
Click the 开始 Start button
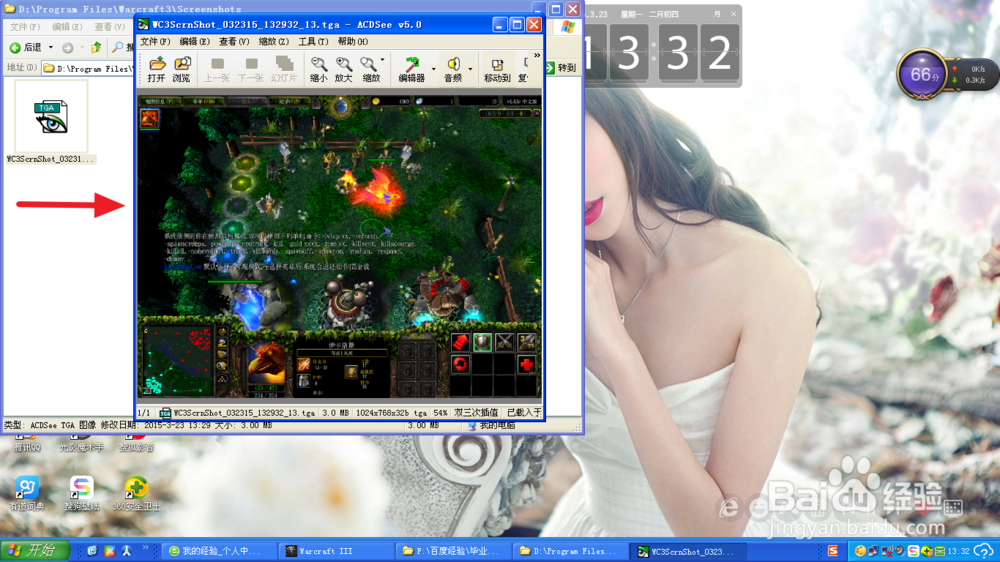pyautogui.click(x=34, y=551)
